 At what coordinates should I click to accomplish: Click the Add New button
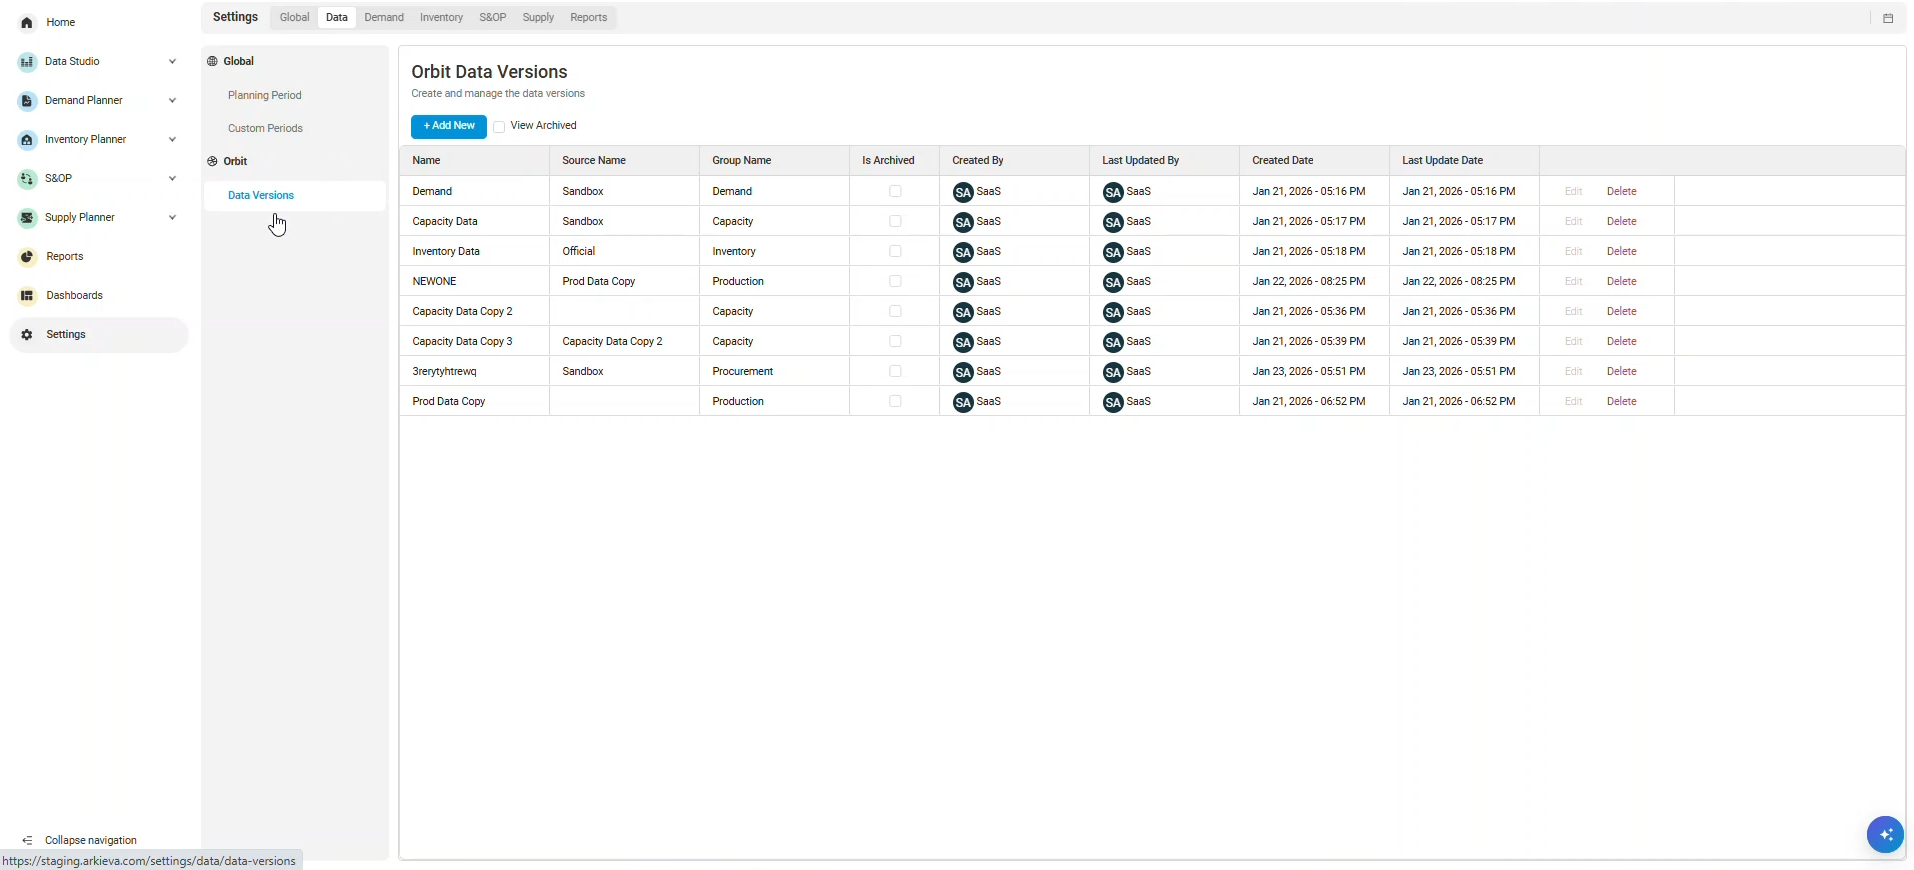pos(448,126)
